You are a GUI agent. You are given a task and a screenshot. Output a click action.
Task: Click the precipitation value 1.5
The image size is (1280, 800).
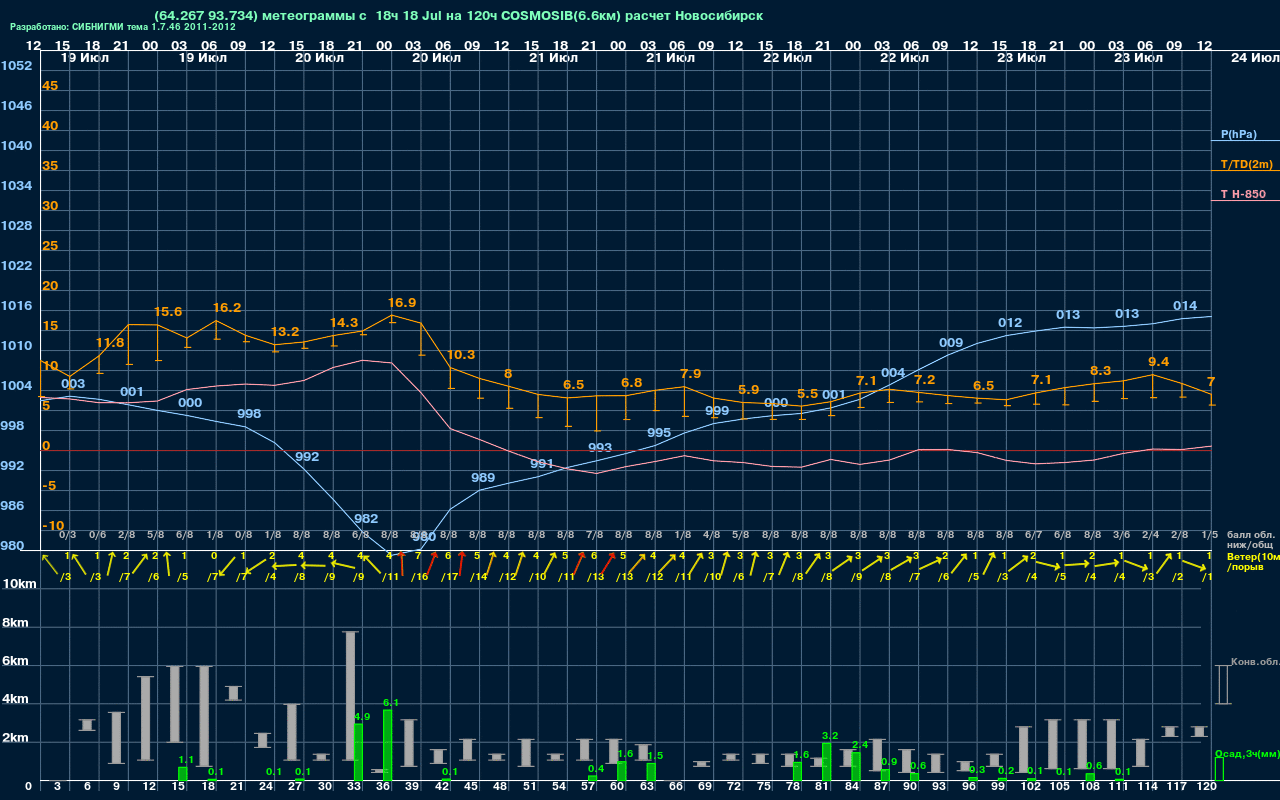[656, 755]
